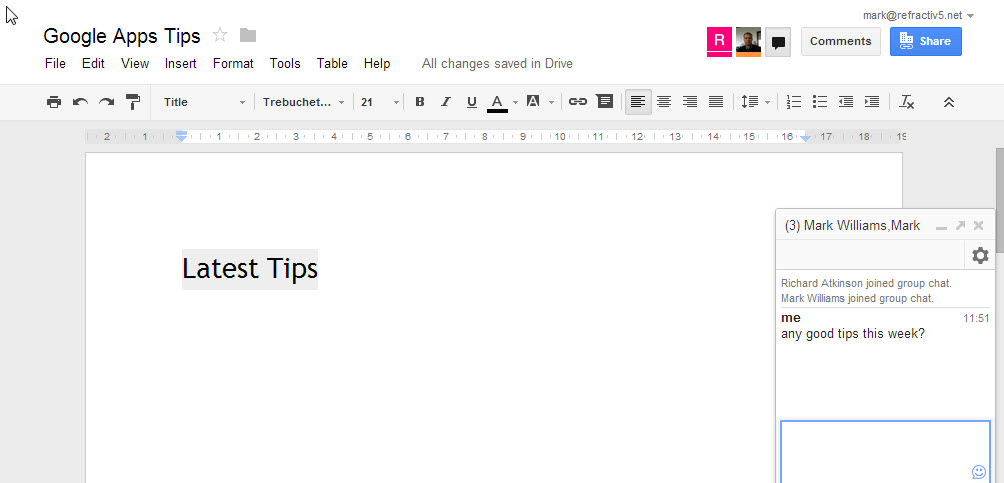
Task: Star the Google Apps Tips document
Action: coord(220,35)
